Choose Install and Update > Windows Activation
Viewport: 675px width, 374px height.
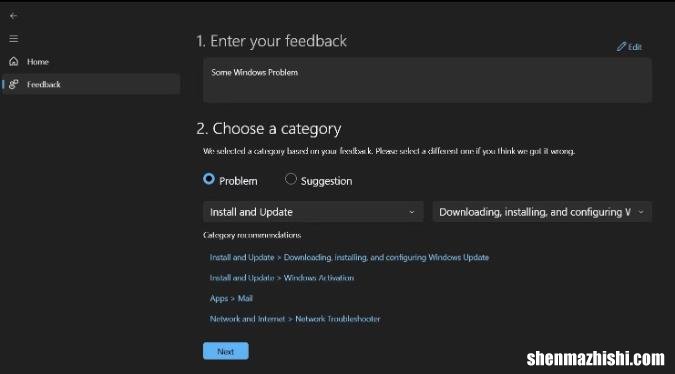282,278
